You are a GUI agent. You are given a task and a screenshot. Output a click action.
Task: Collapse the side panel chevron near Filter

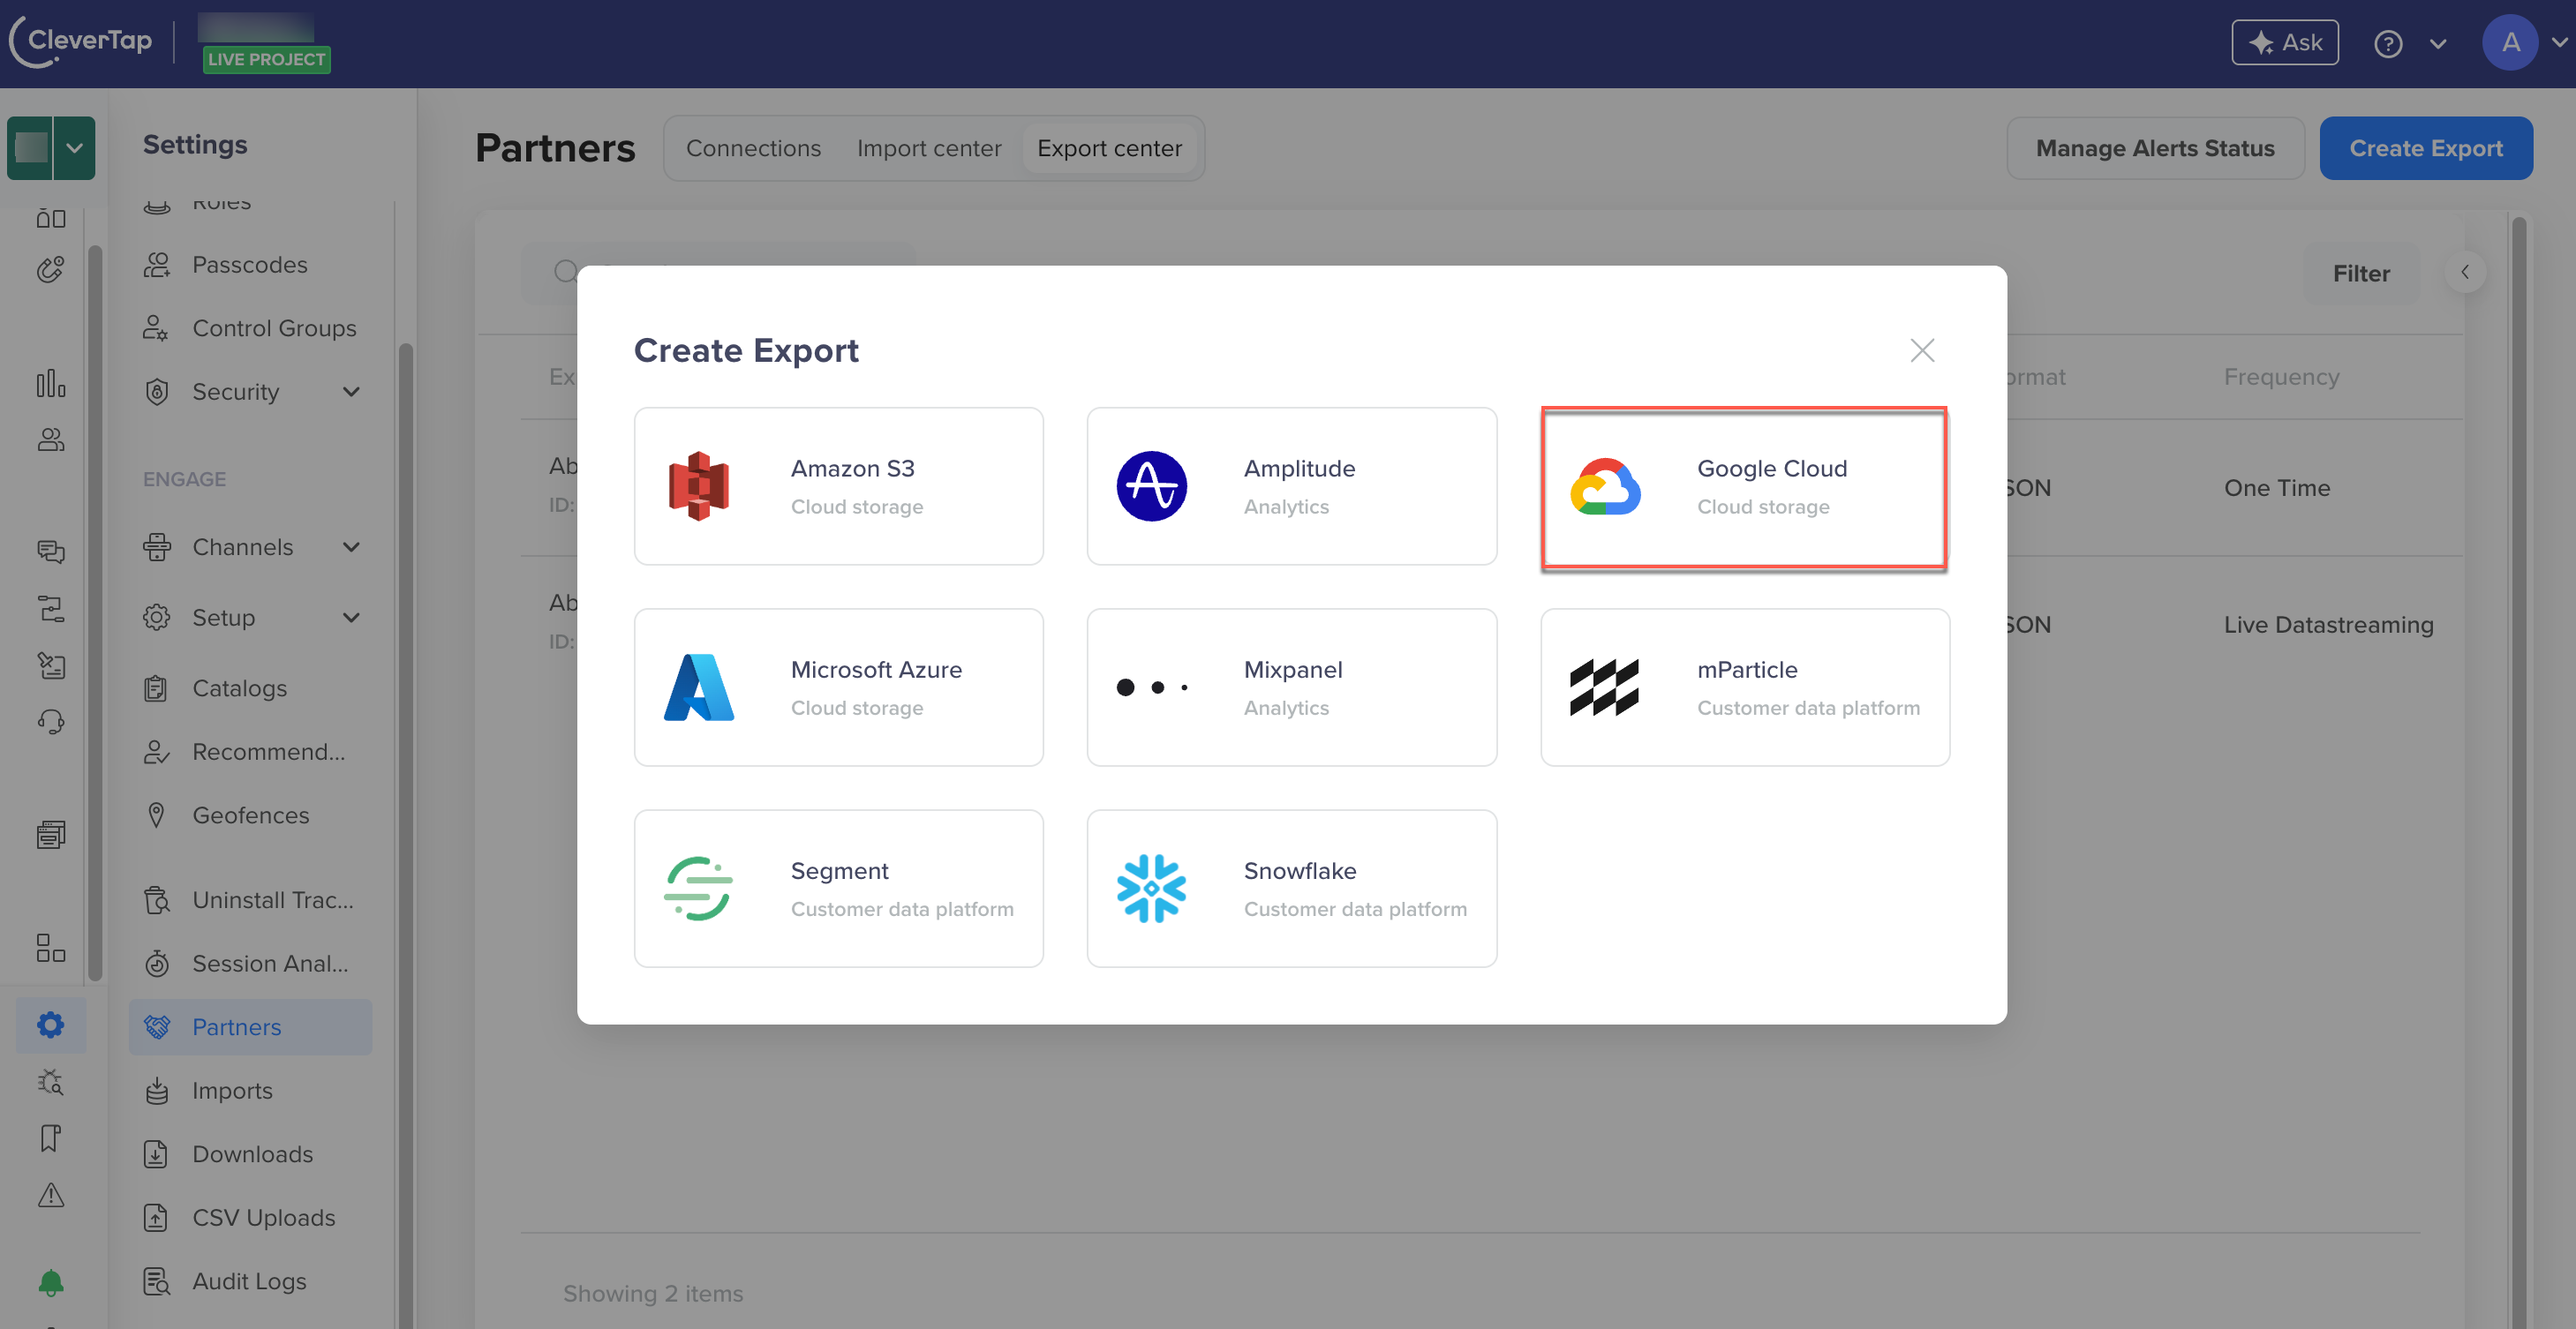point(2464,272)
